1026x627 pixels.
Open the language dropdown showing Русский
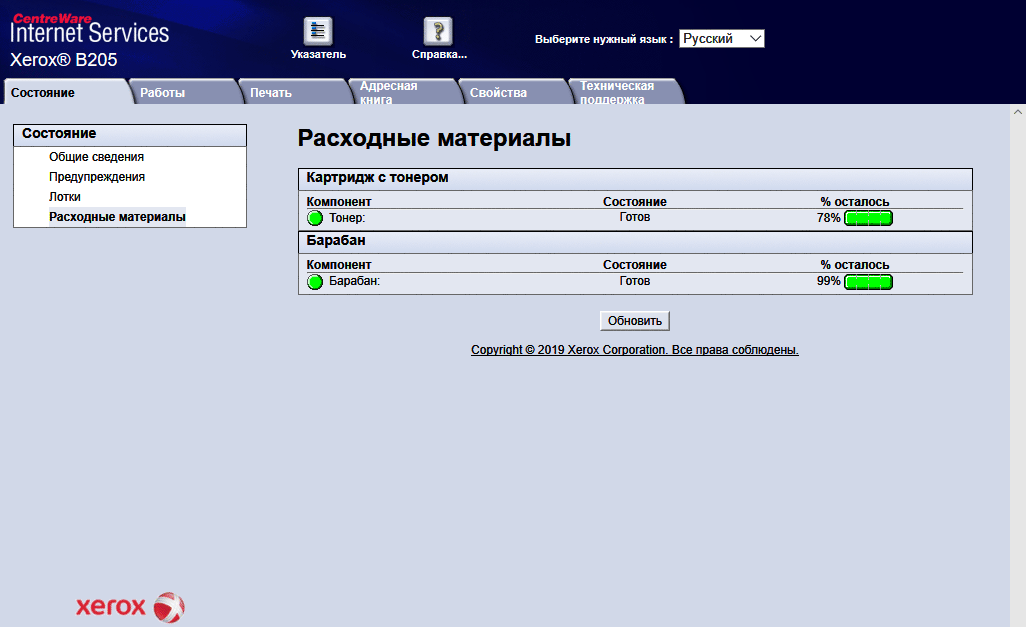pos(721,39)
